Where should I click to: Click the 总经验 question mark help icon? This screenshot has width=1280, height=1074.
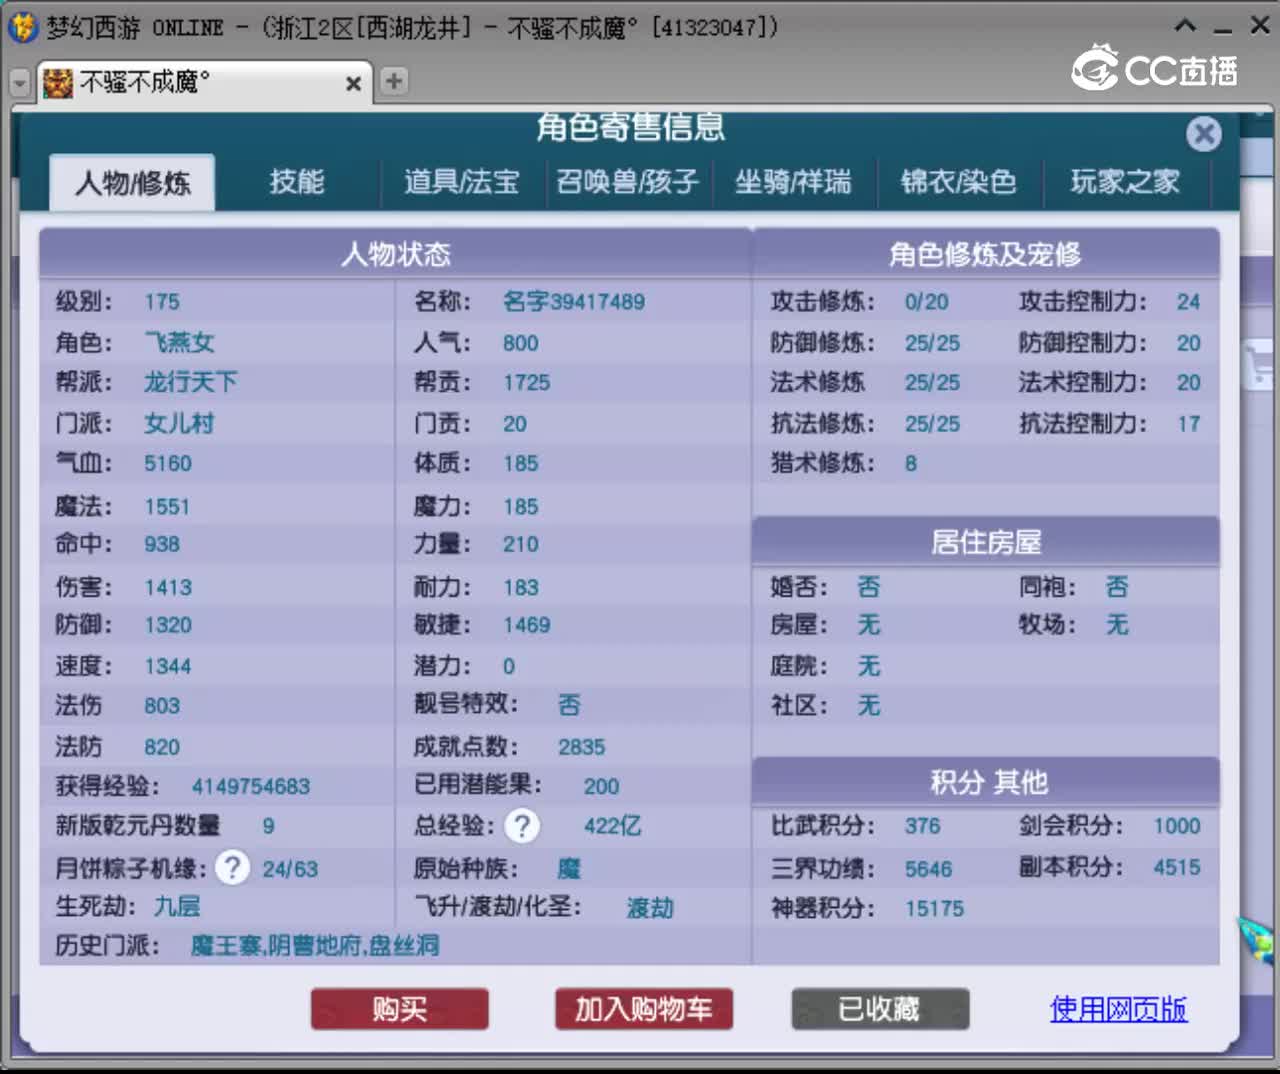(521, 826)
